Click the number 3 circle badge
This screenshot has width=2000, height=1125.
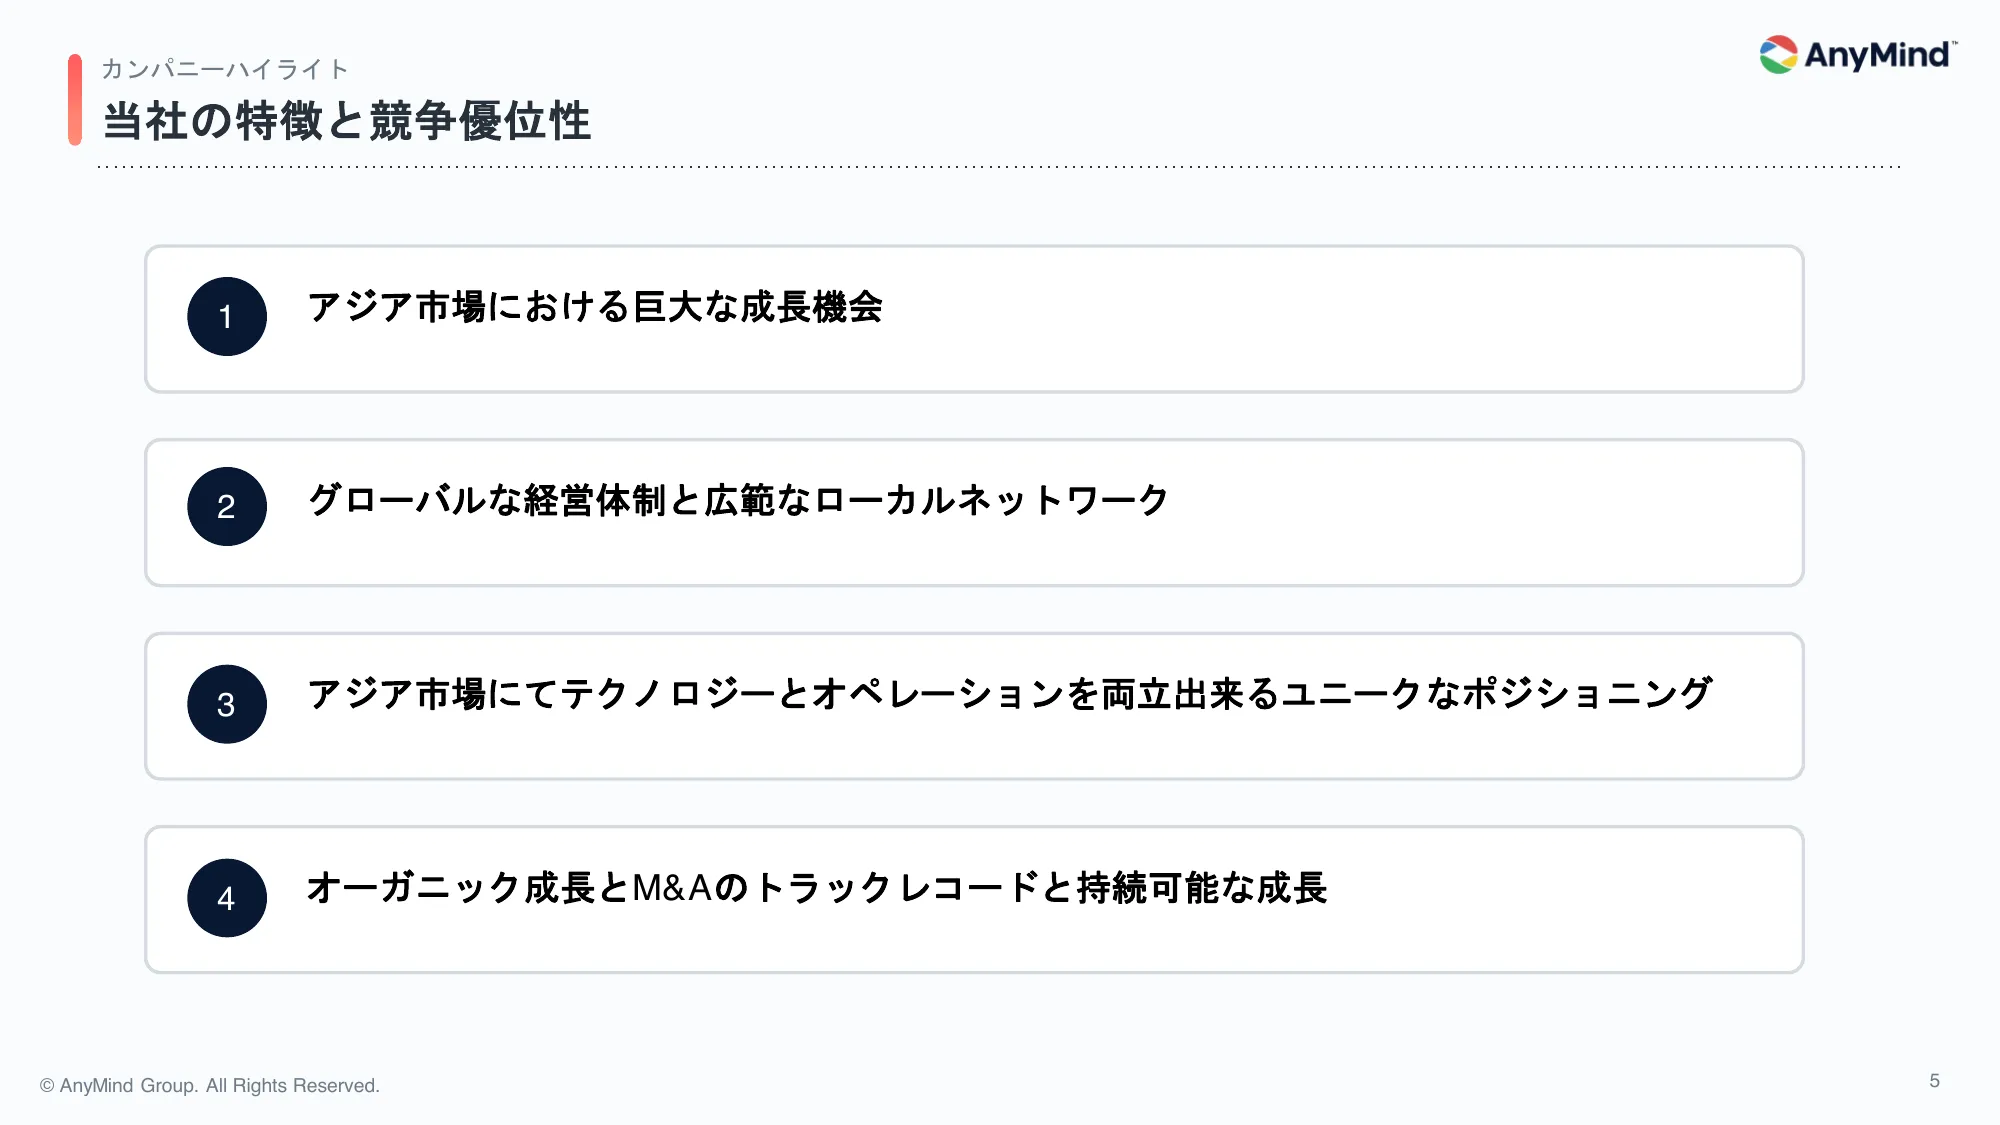coord(227,704)
